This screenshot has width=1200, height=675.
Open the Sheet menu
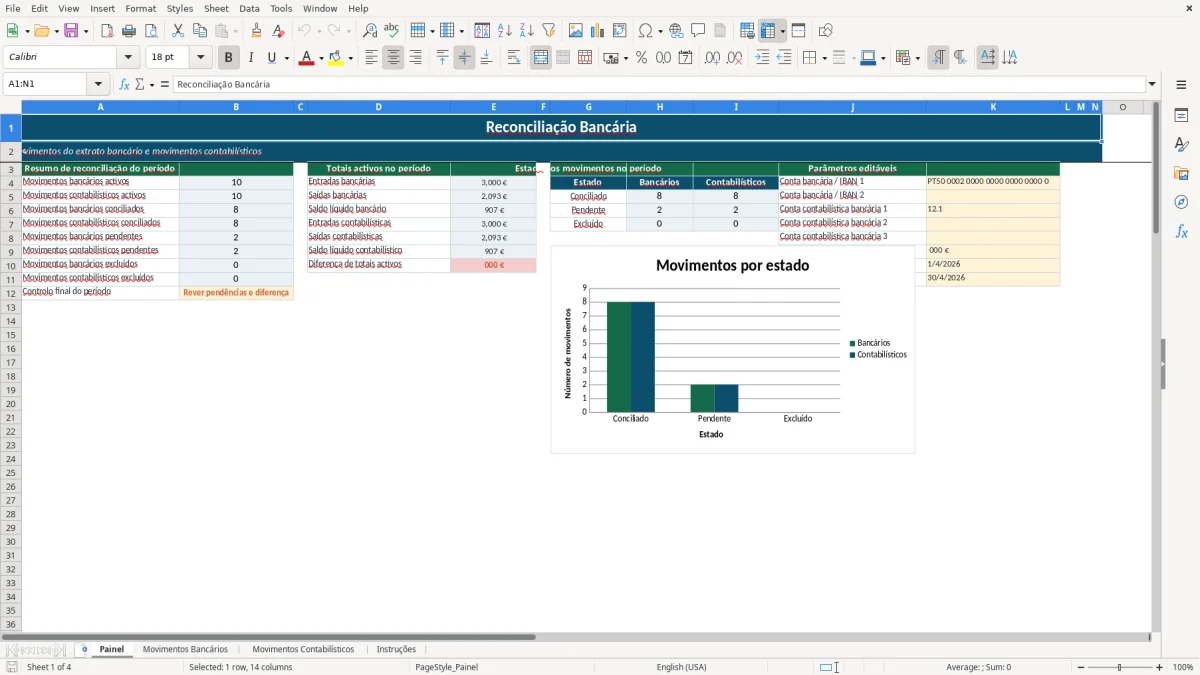216,8
